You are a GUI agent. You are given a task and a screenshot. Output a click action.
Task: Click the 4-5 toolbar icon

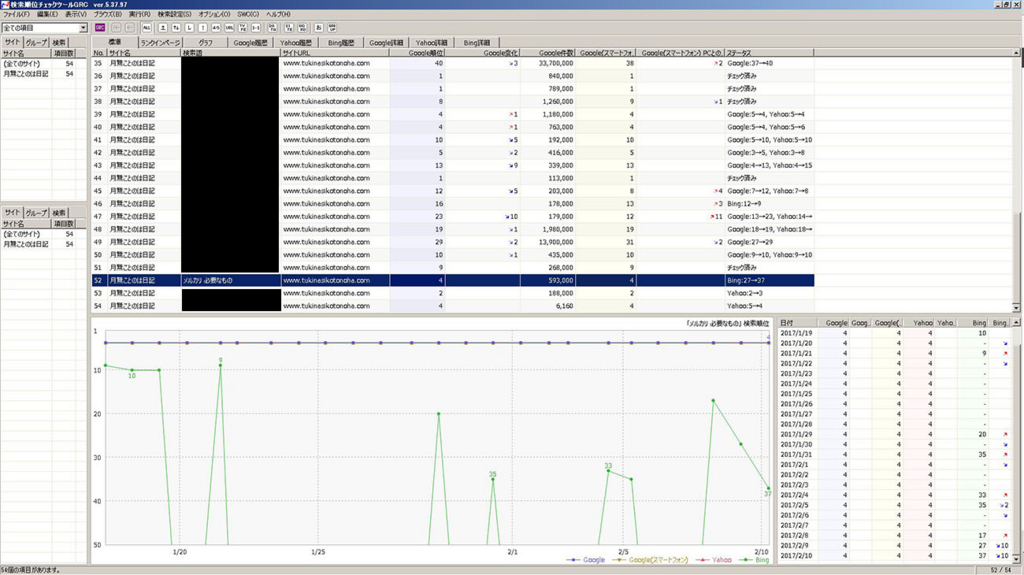(216, 27)
